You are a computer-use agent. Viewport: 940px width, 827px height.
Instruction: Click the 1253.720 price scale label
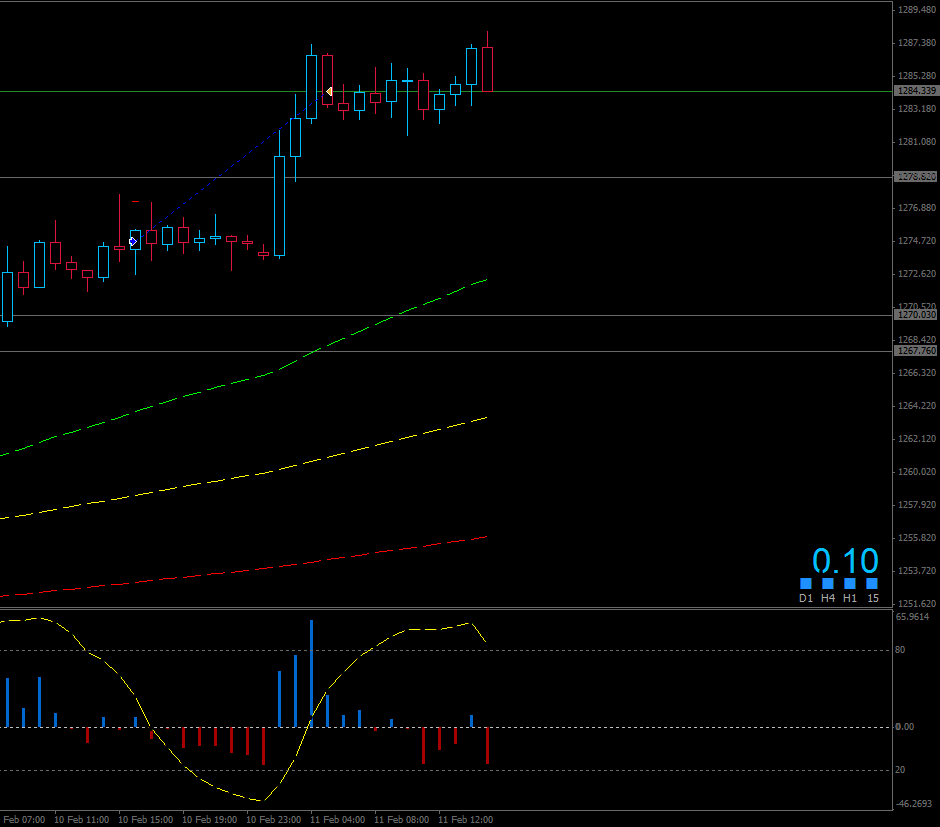[x=917, y=571]
